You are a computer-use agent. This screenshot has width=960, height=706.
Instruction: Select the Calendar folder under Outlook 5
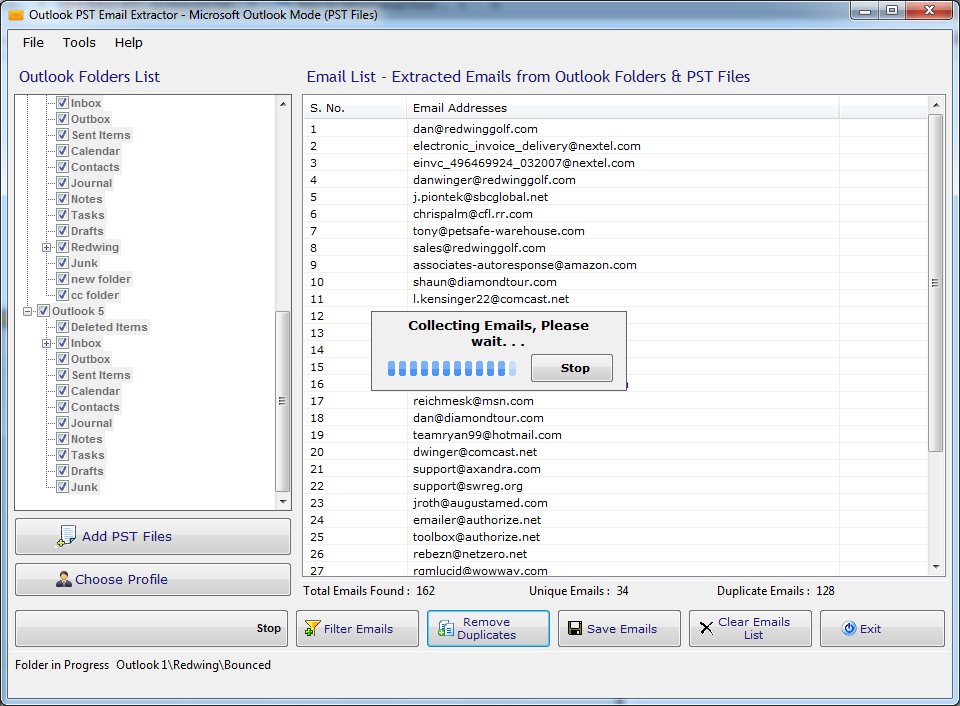(96, 391)
